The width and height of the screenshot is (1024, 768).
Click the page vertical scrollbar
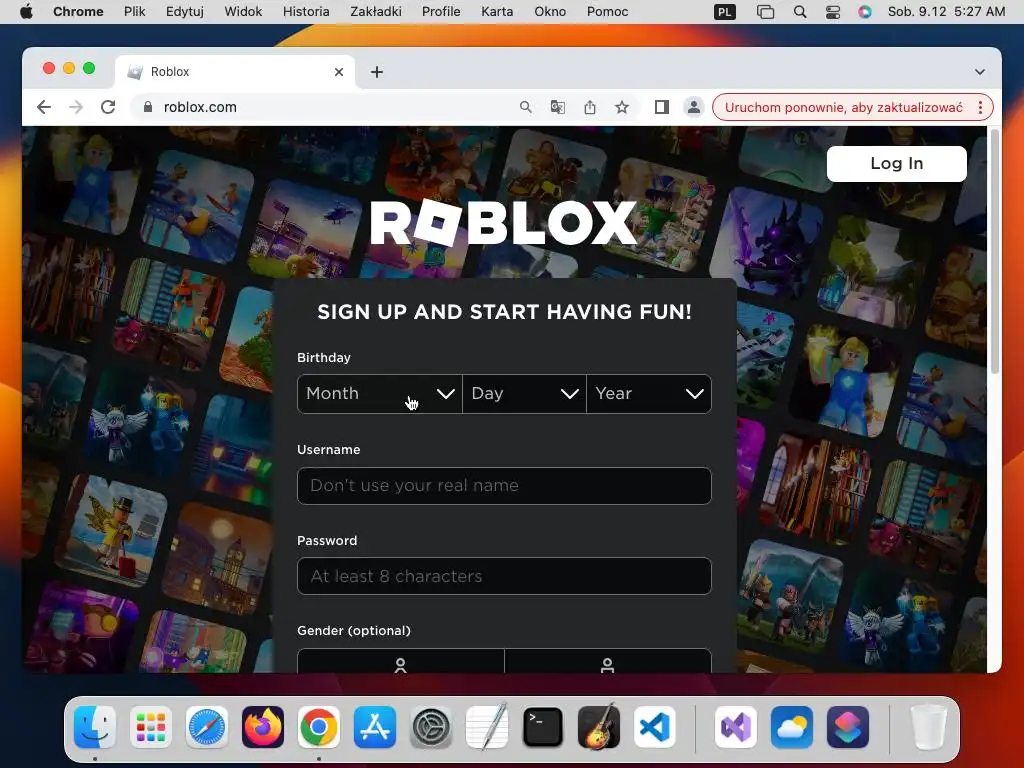click(995, 251)
